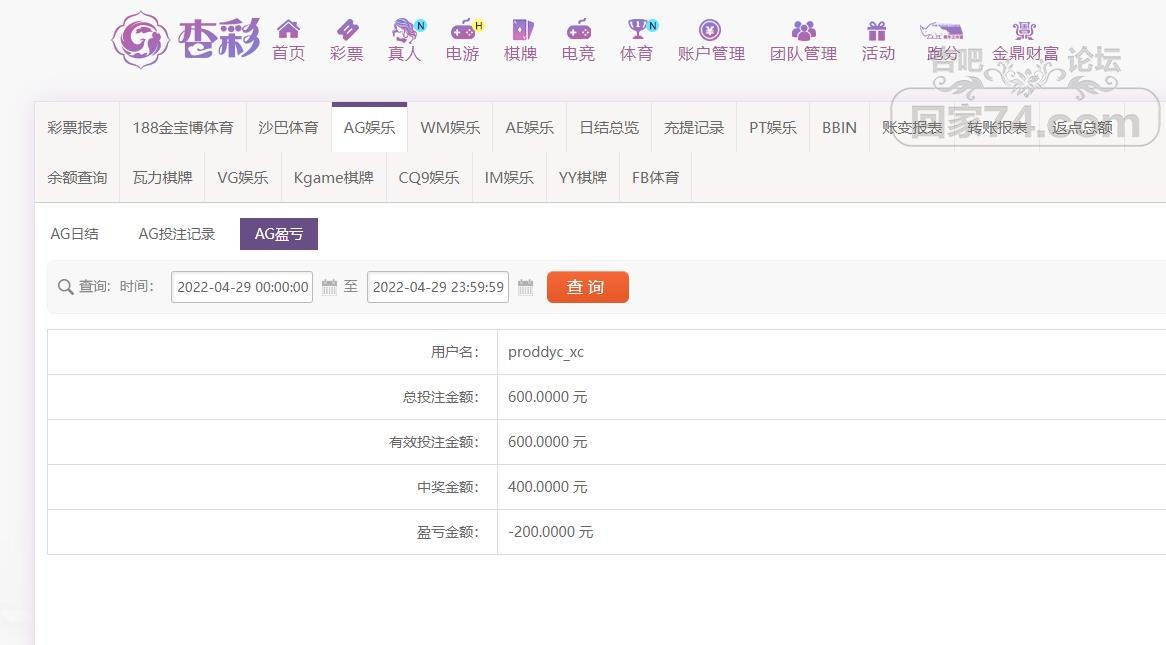Open the 团队管理 team icon

[x=803, y=30]
